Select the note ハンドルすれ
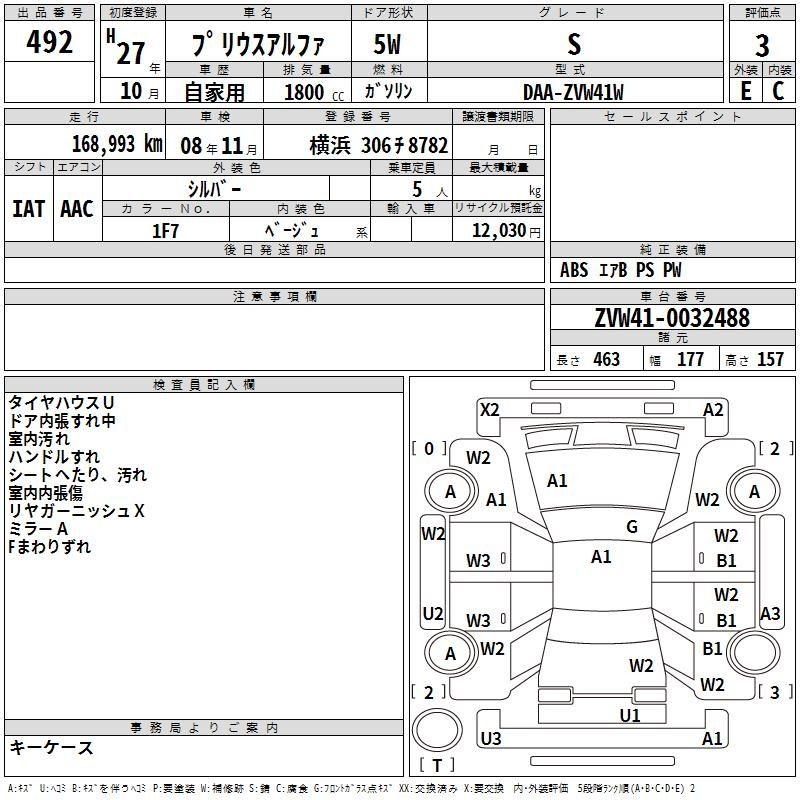800x800 pixels. [54, 457]
